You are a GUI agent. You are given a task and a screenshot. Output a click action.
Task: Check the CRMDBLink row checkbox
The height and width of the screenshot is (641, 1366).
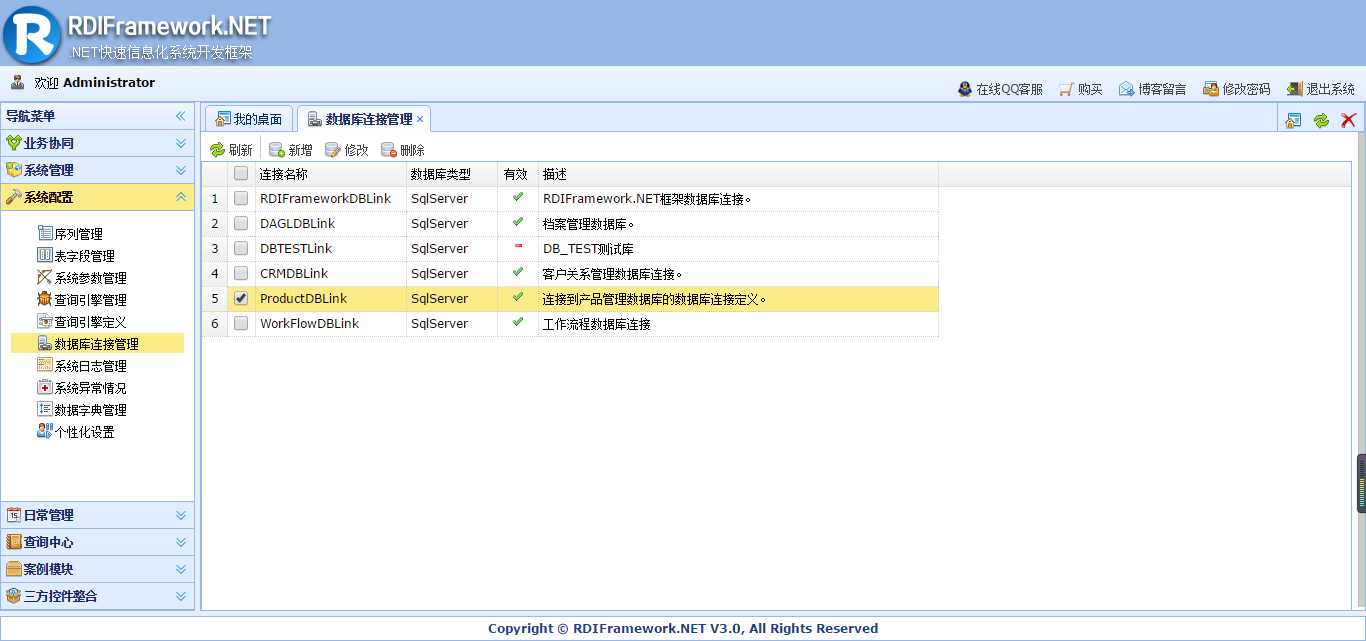click(241, 274)
